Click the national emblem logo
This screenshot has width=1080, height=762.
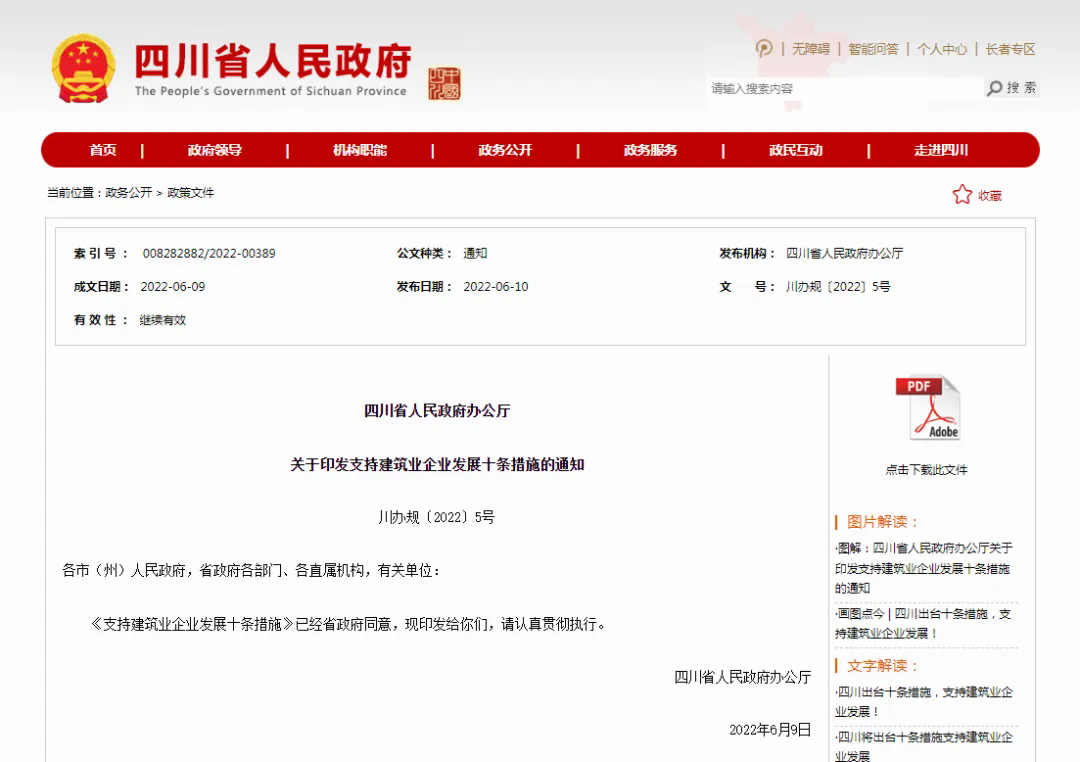(84, 69)
